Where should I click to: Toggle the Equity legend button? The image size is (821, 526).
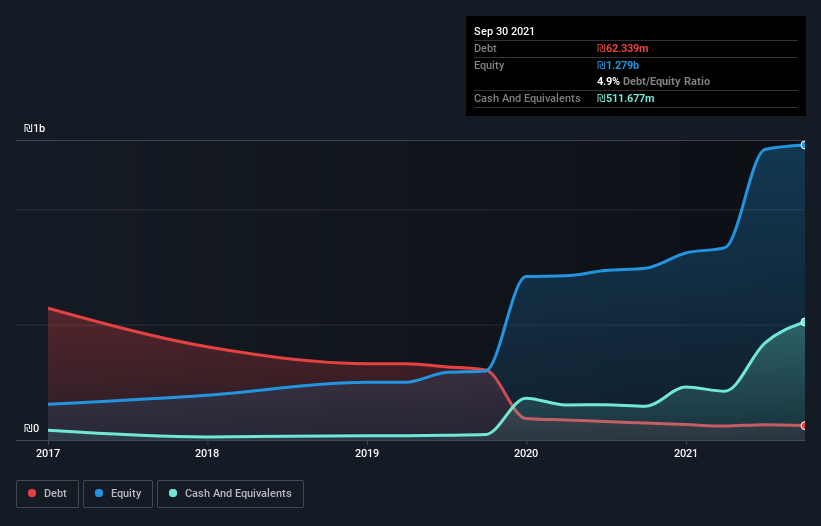click(x=118, y=494)
